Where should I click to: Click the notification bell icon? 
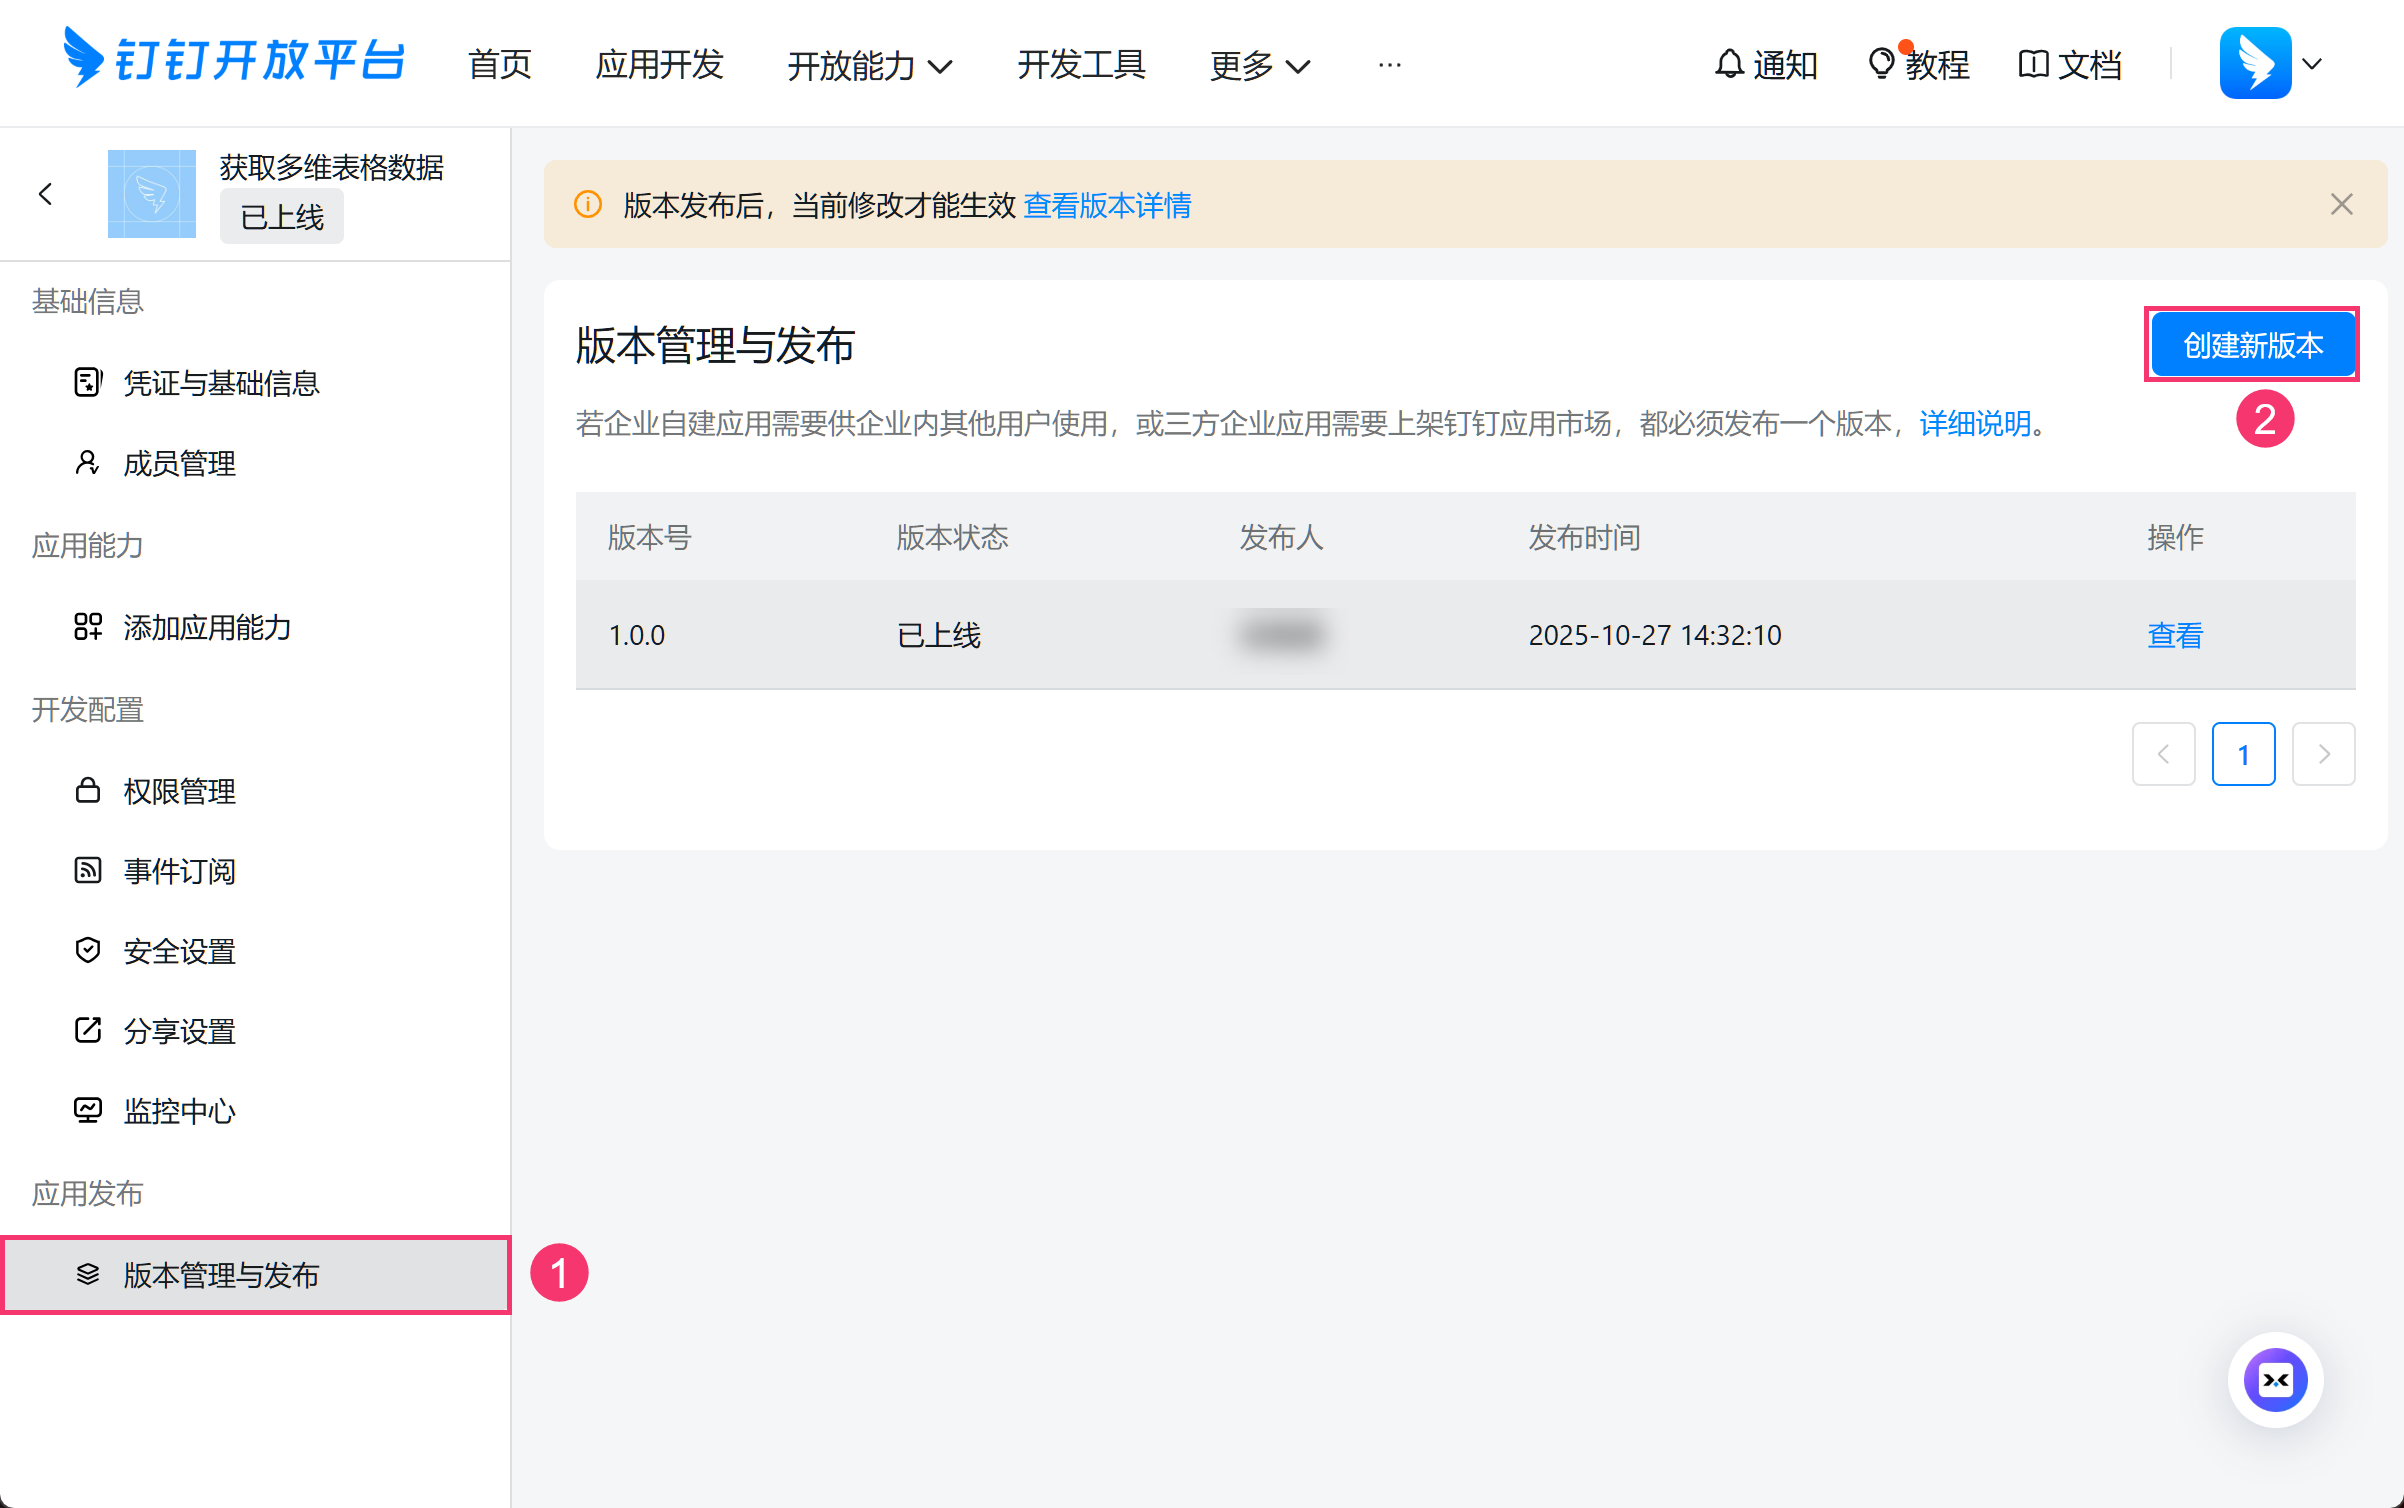(1729, 64)
